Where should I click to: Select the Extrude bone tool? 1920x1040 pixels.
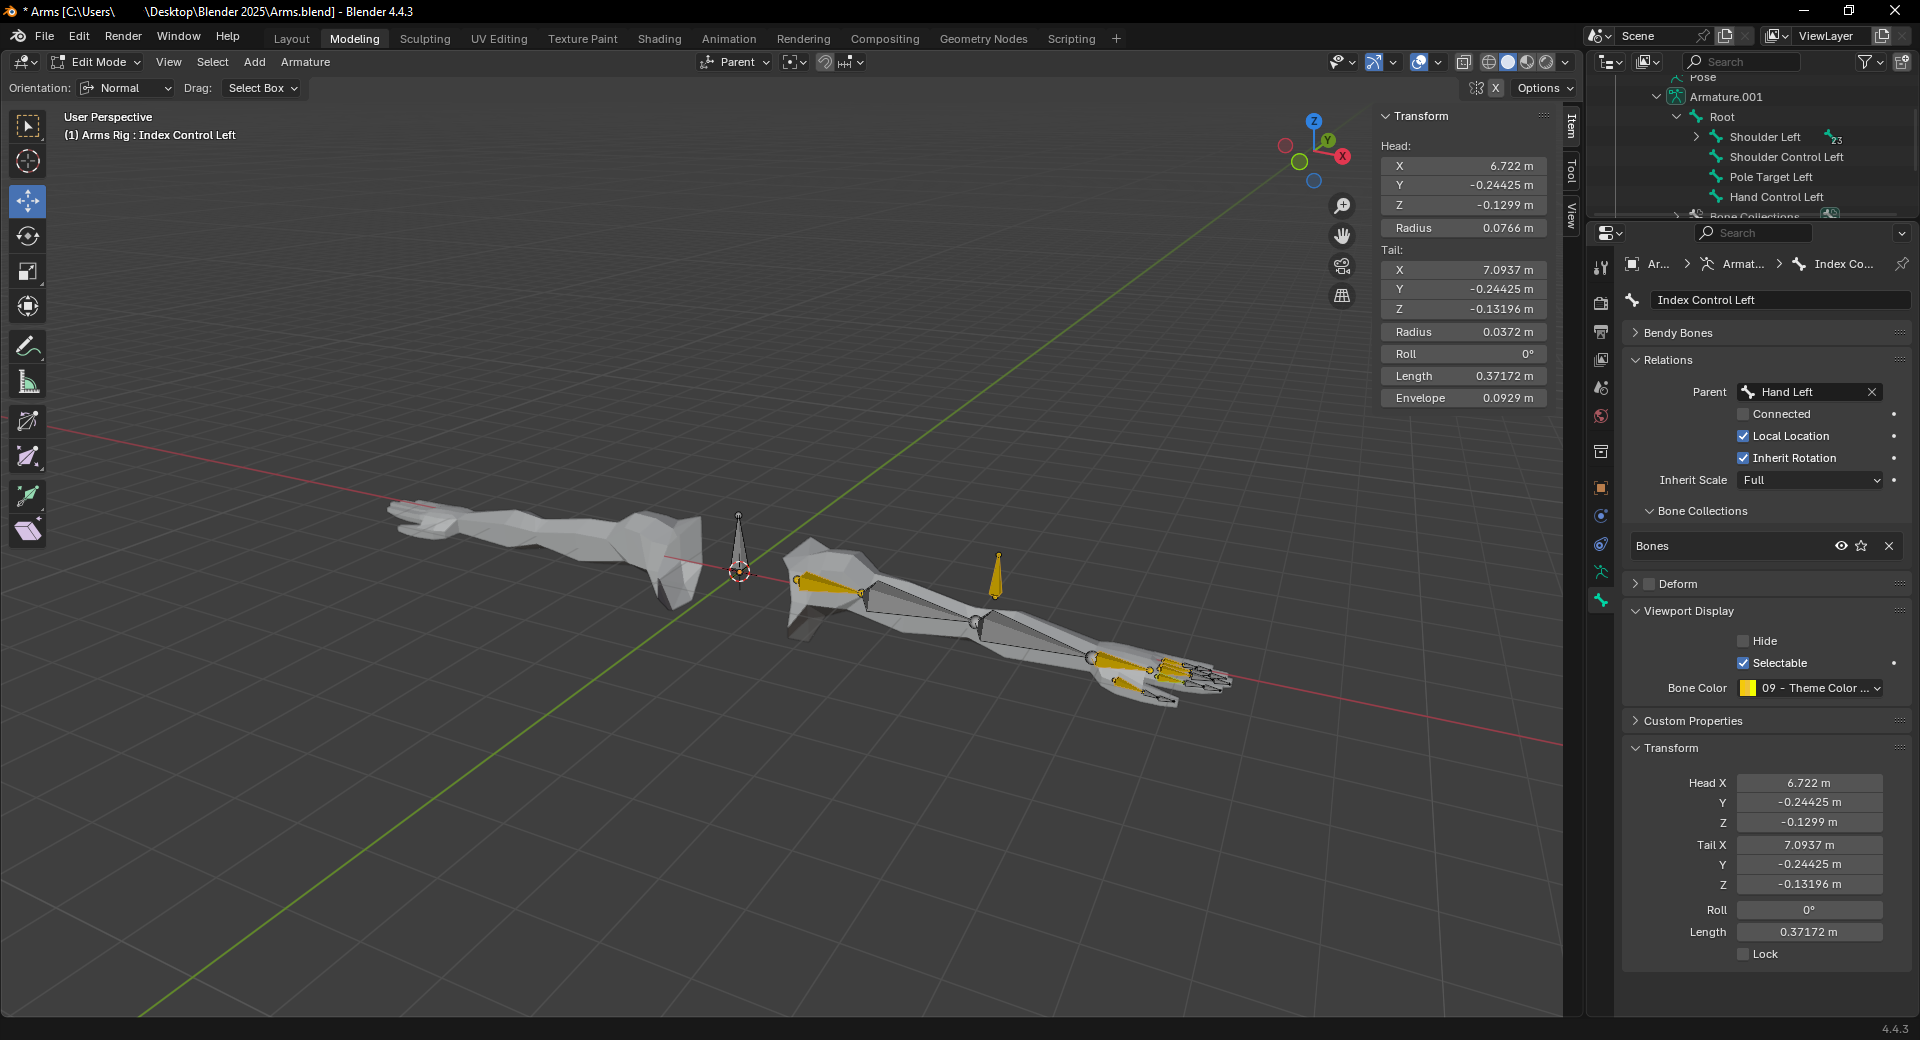pos(28,495)
